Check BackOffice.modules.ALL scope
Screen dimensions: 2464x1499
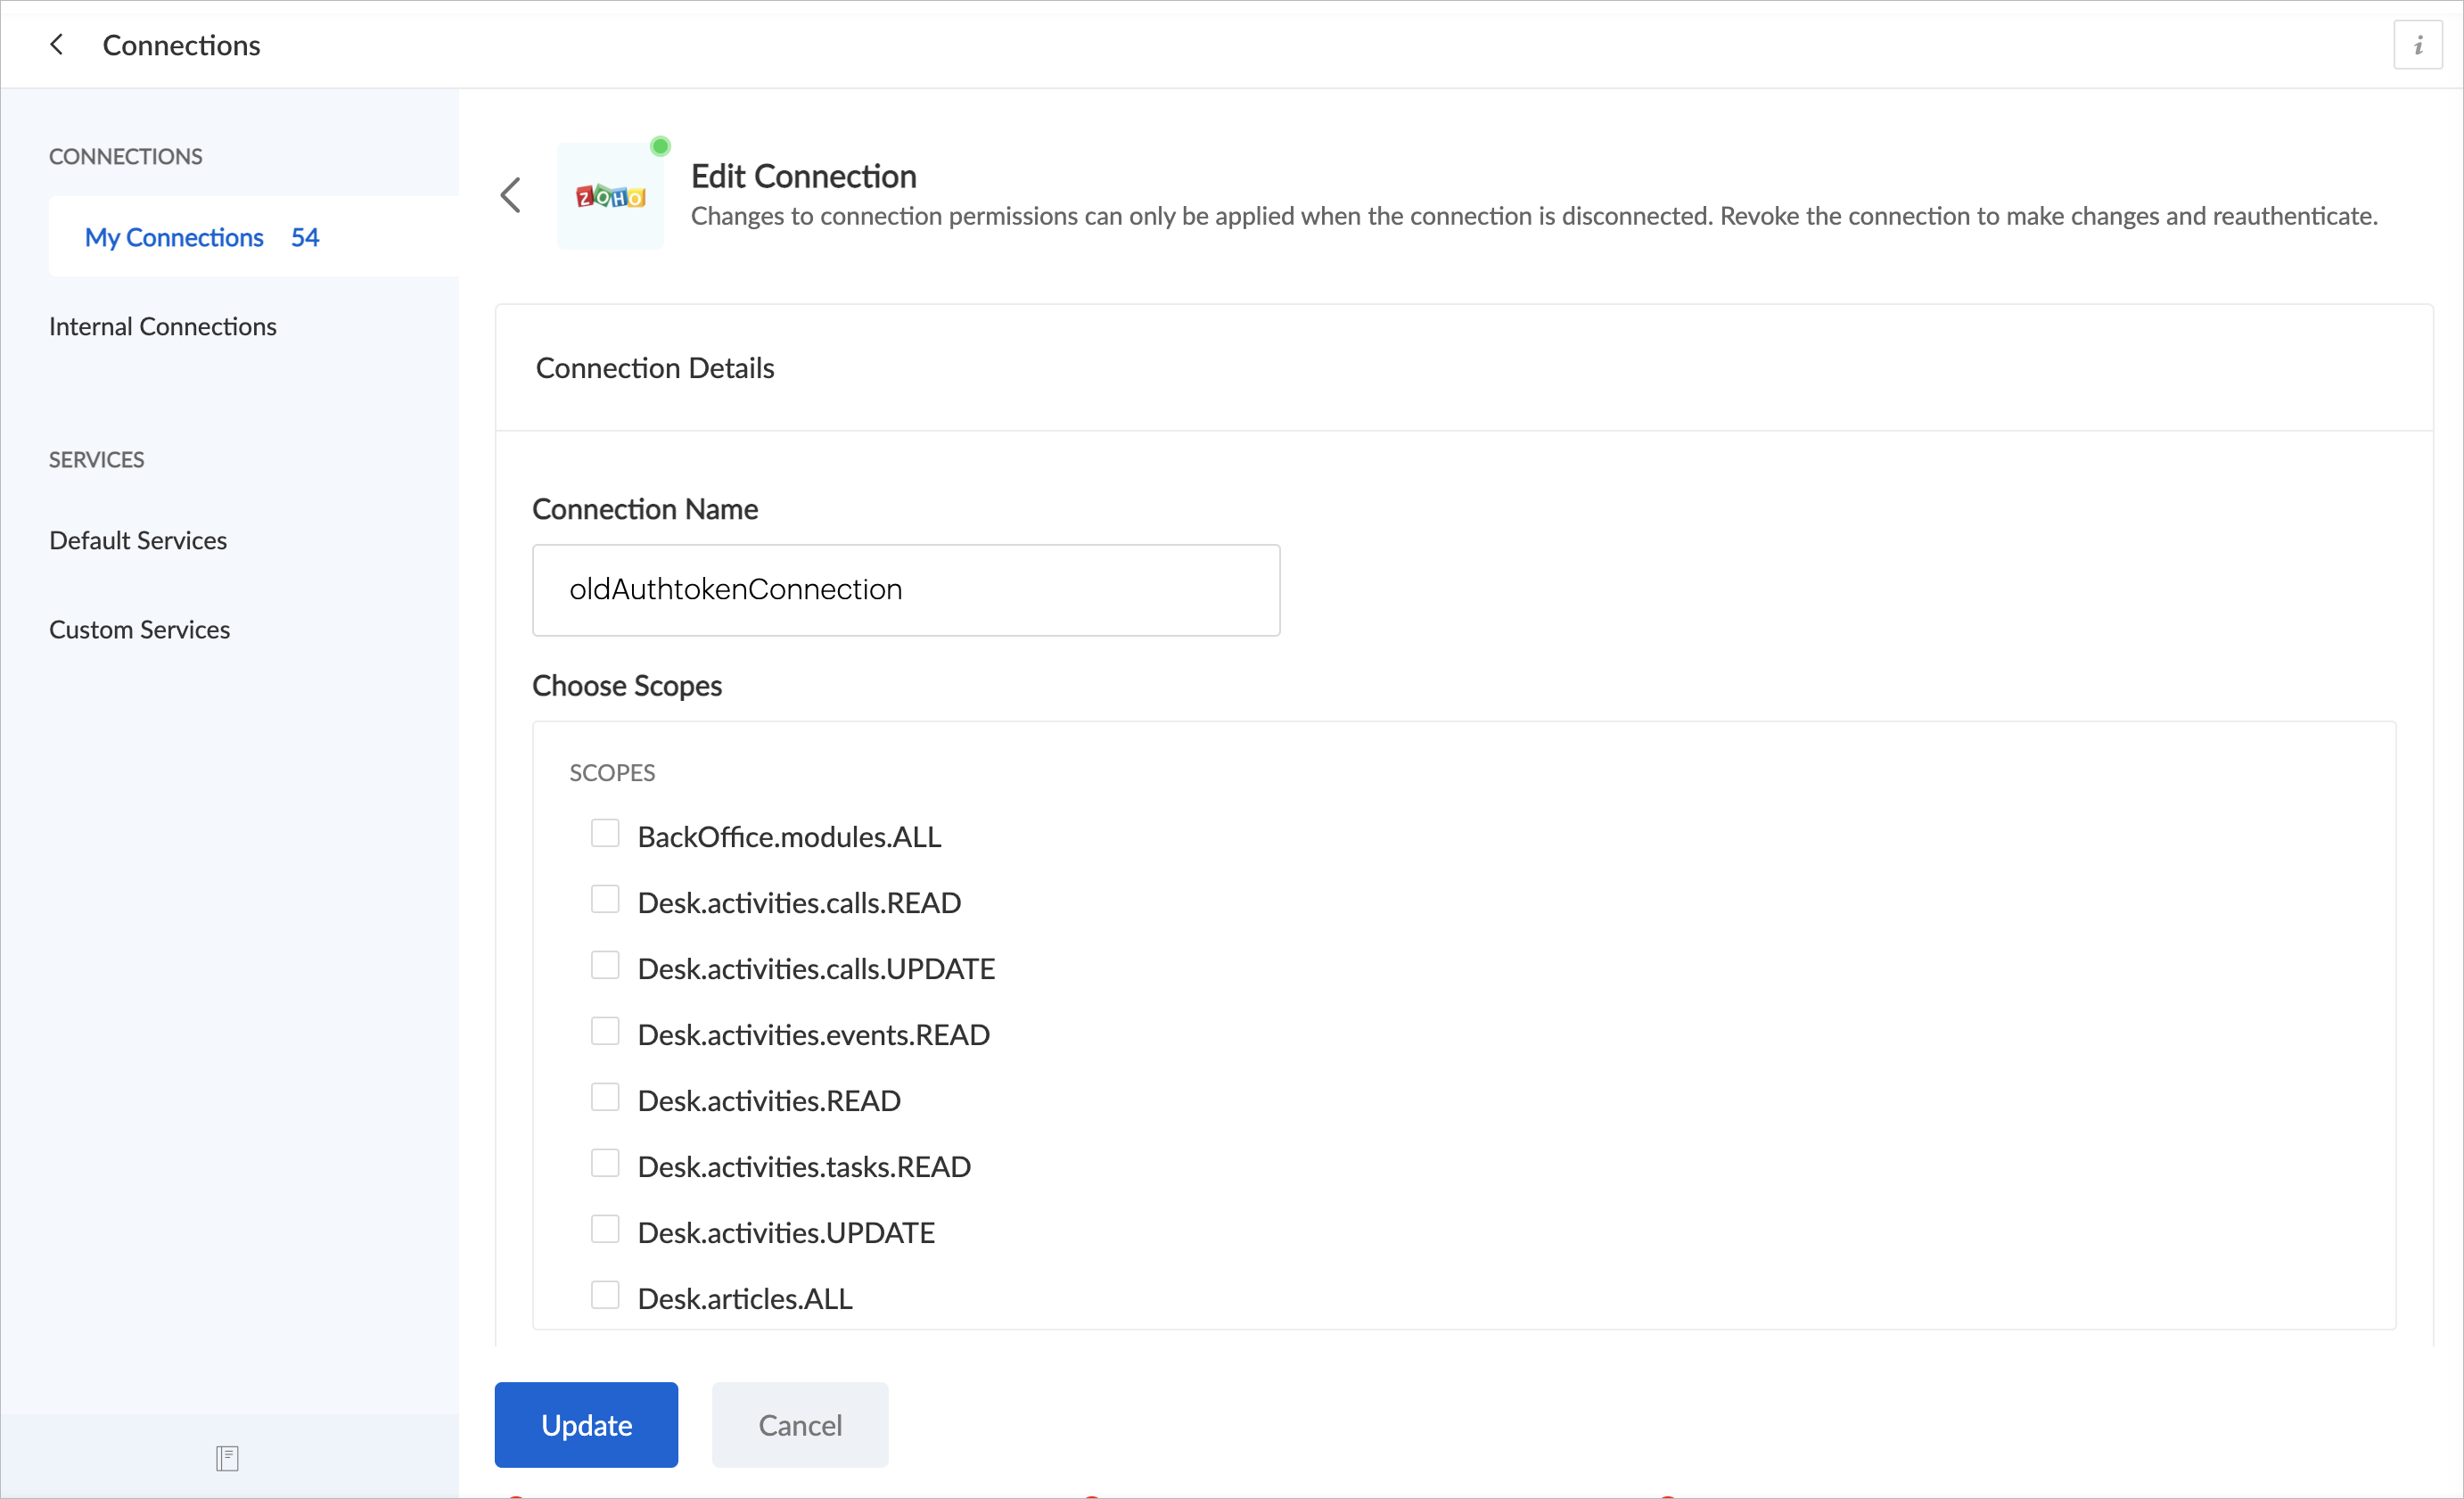tap(605, 833)
